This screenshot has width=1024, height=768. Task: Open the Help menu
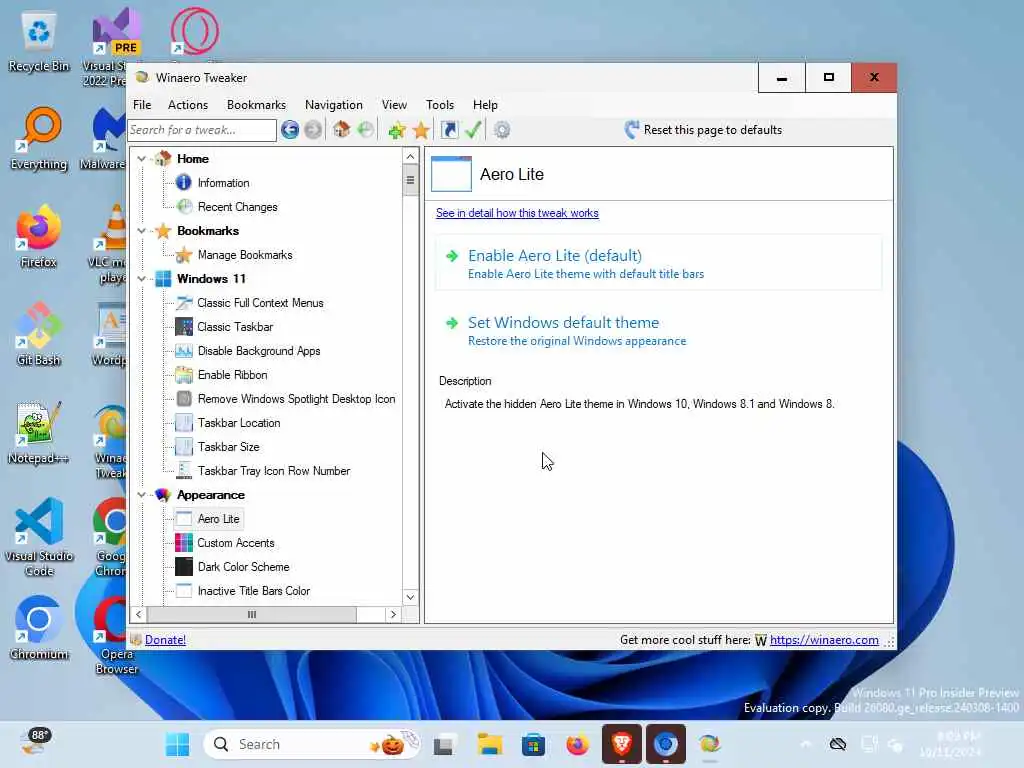[485, 104]
